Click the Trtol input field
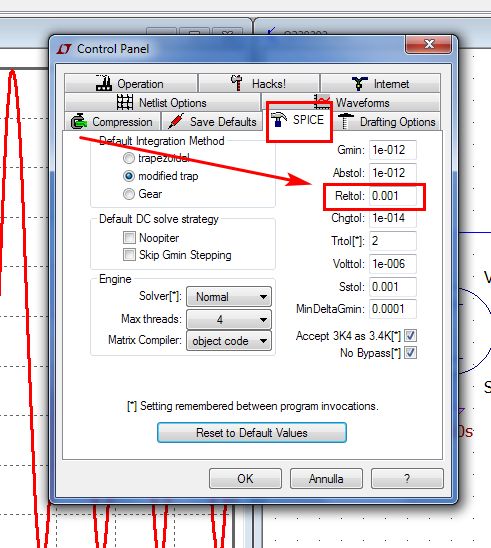491x548 pixels. [x=392, y=241]
